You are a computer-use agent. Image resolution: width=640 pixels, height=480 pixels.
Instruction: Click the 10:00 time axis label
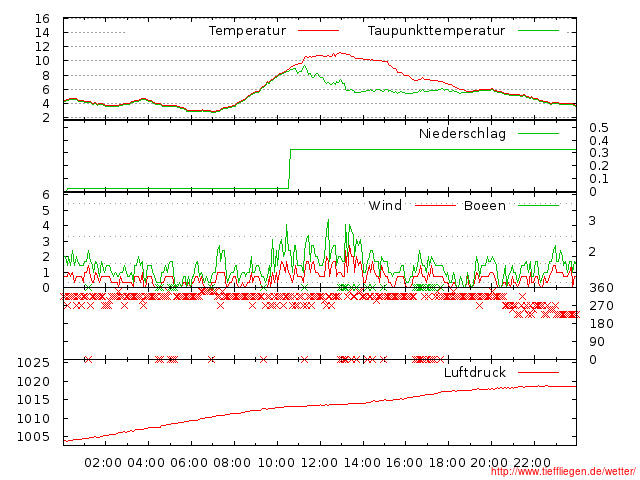point(276,463)
